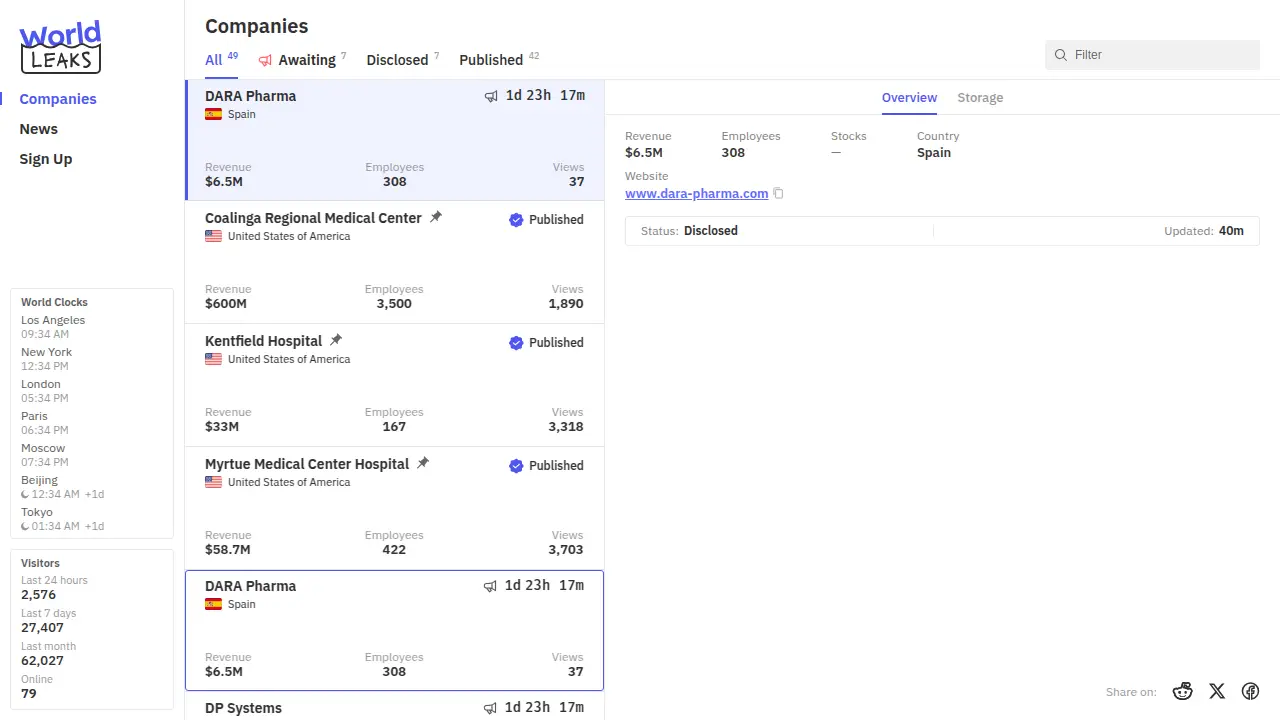Open the Storage tab
This screenshot has width=1280, height=720.
980,98
